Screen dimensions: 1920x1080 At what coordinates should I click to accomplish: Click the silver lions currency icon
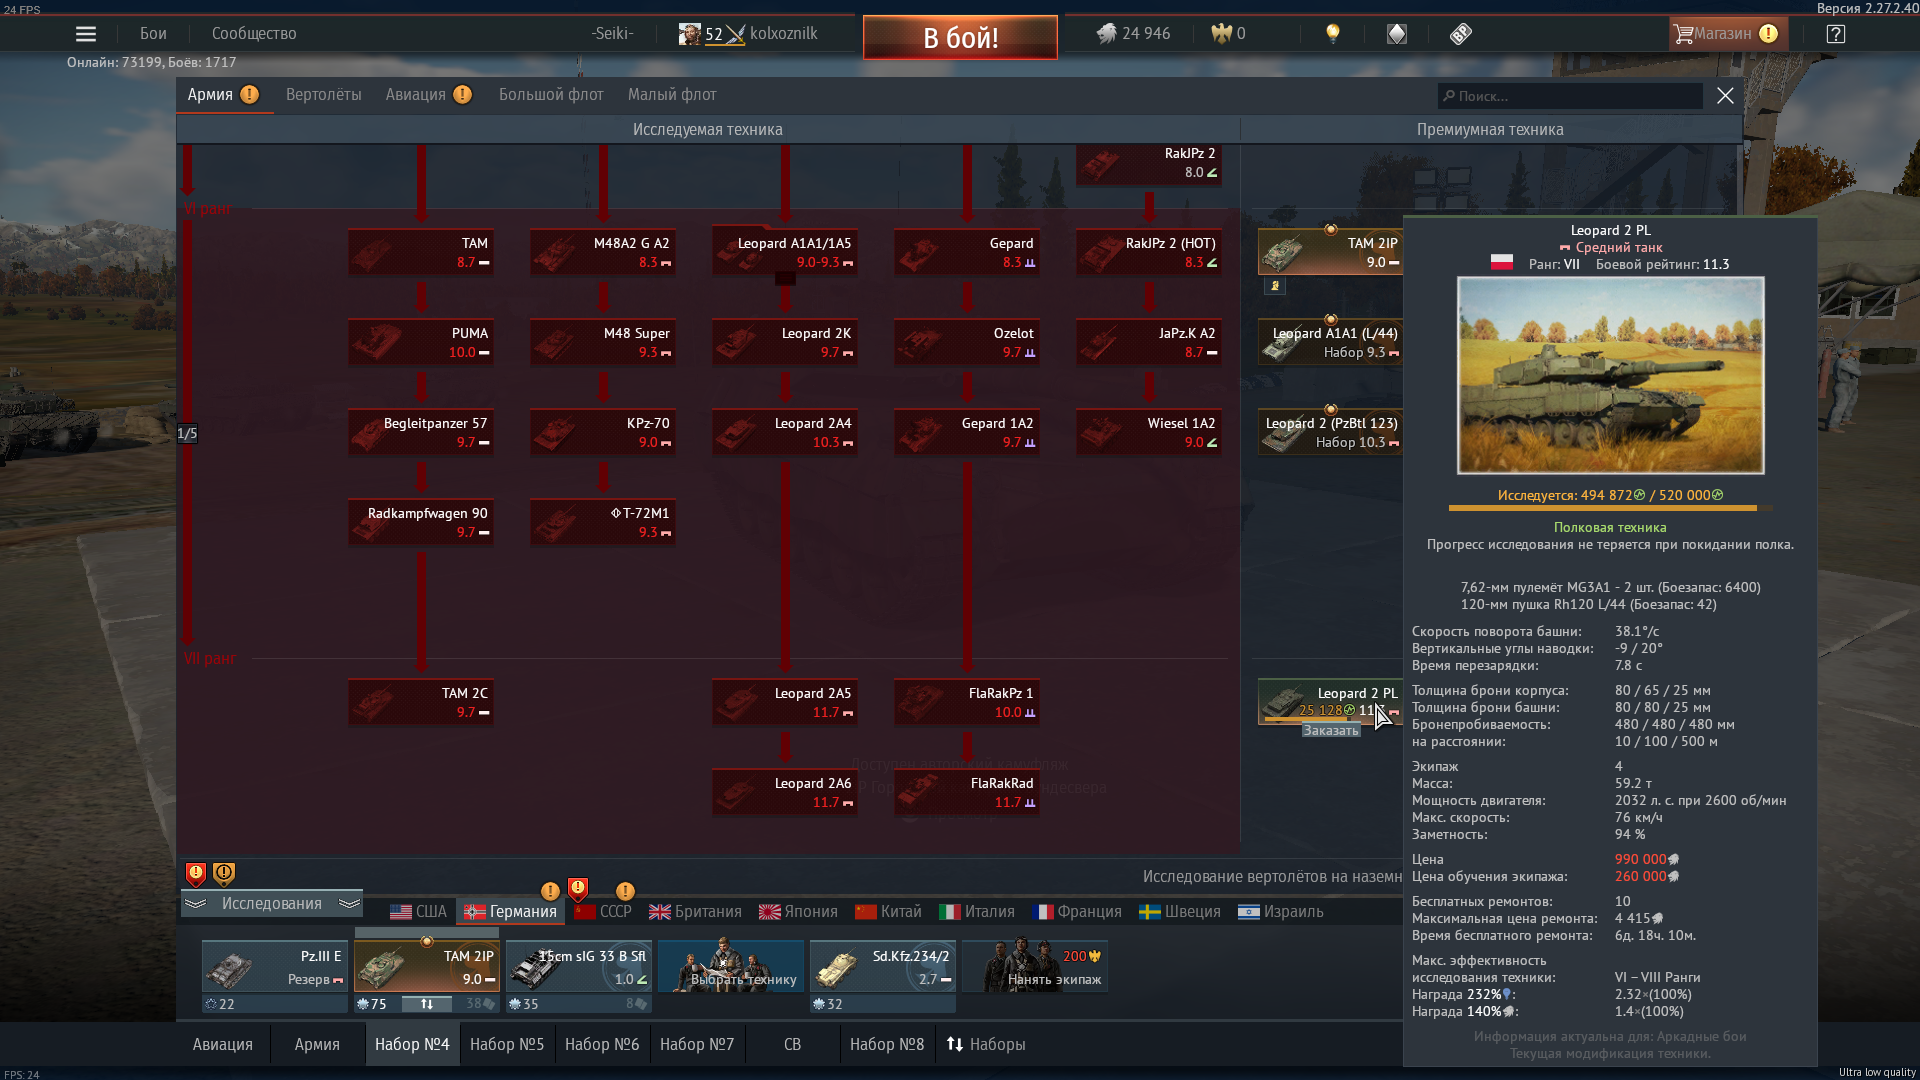pyautogui.click(x=1106, y=34)
